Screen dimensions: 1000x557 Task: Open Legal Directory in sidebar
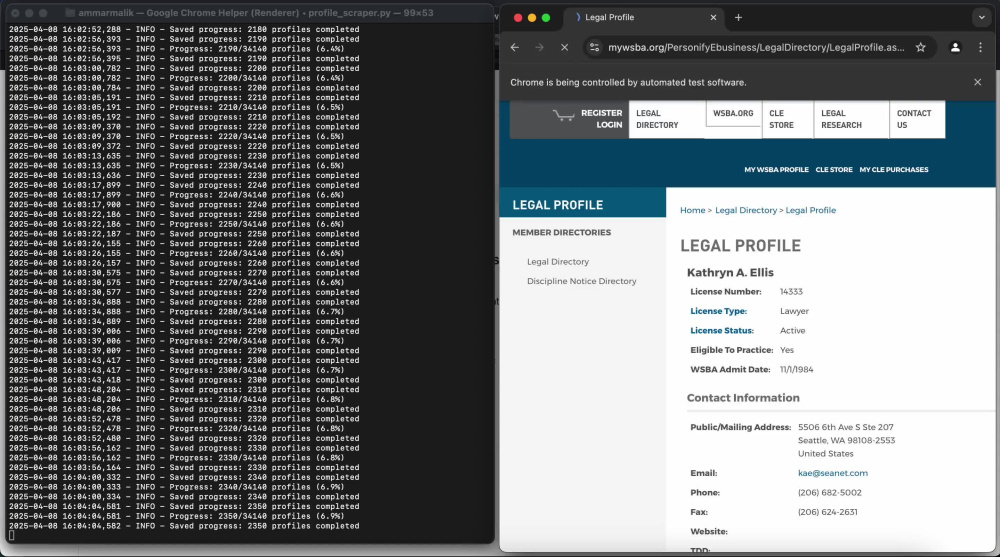click(x=557, y=262)
